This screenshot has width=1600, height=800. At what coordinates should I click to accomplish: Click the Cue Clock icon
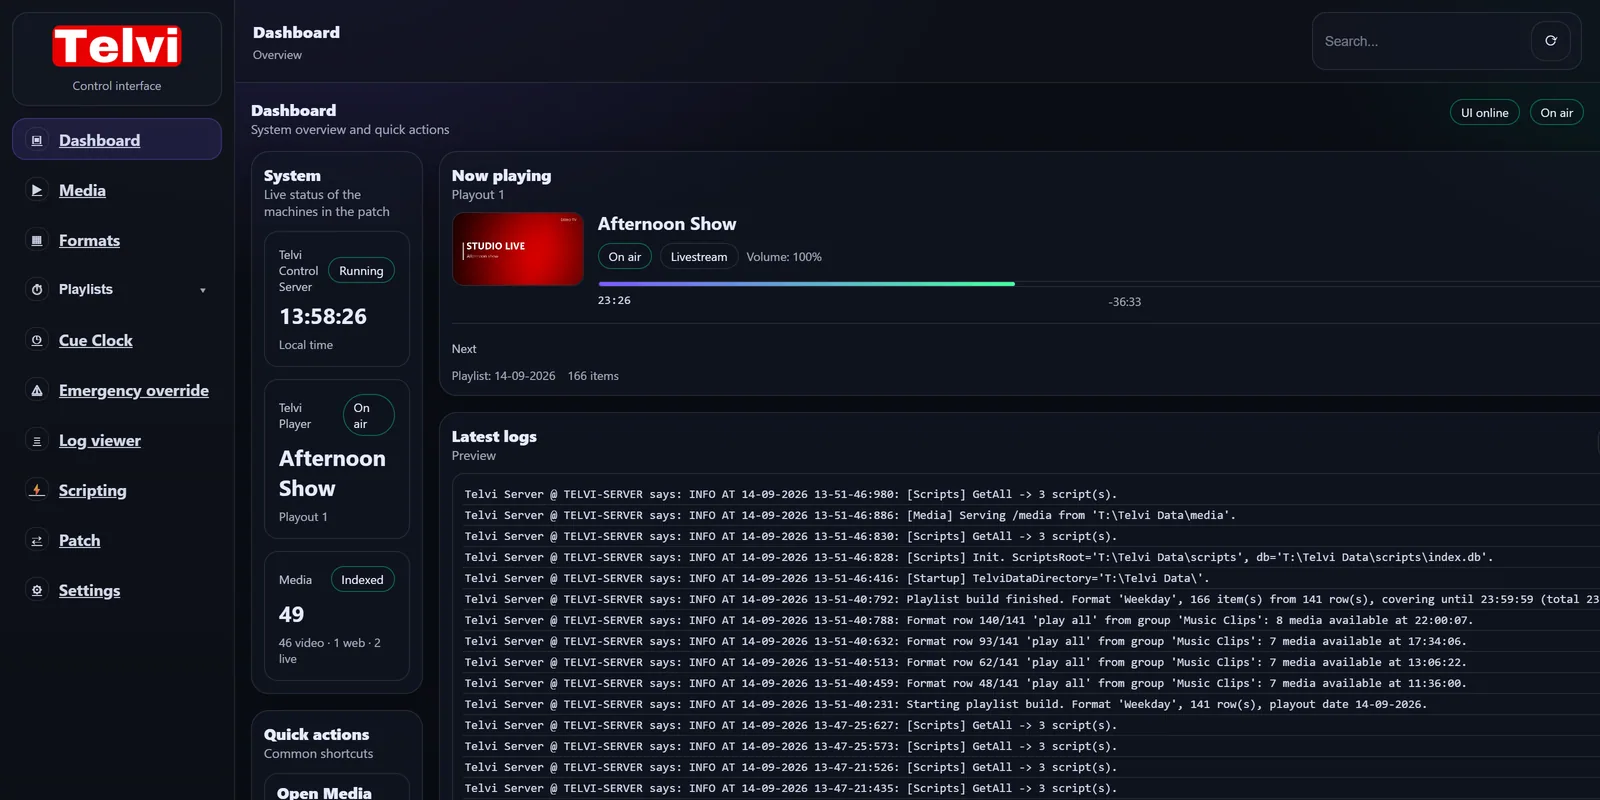37,340
